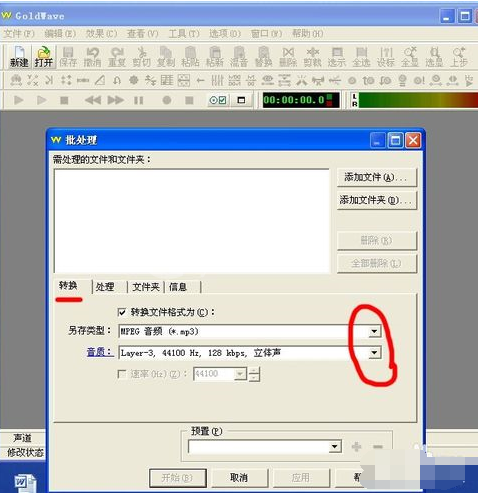The width and height of the screenshot is (478, 493).
Task: Click the 粘新 (Paste New) toolbar icon
Action: click(x=215, y=57)
